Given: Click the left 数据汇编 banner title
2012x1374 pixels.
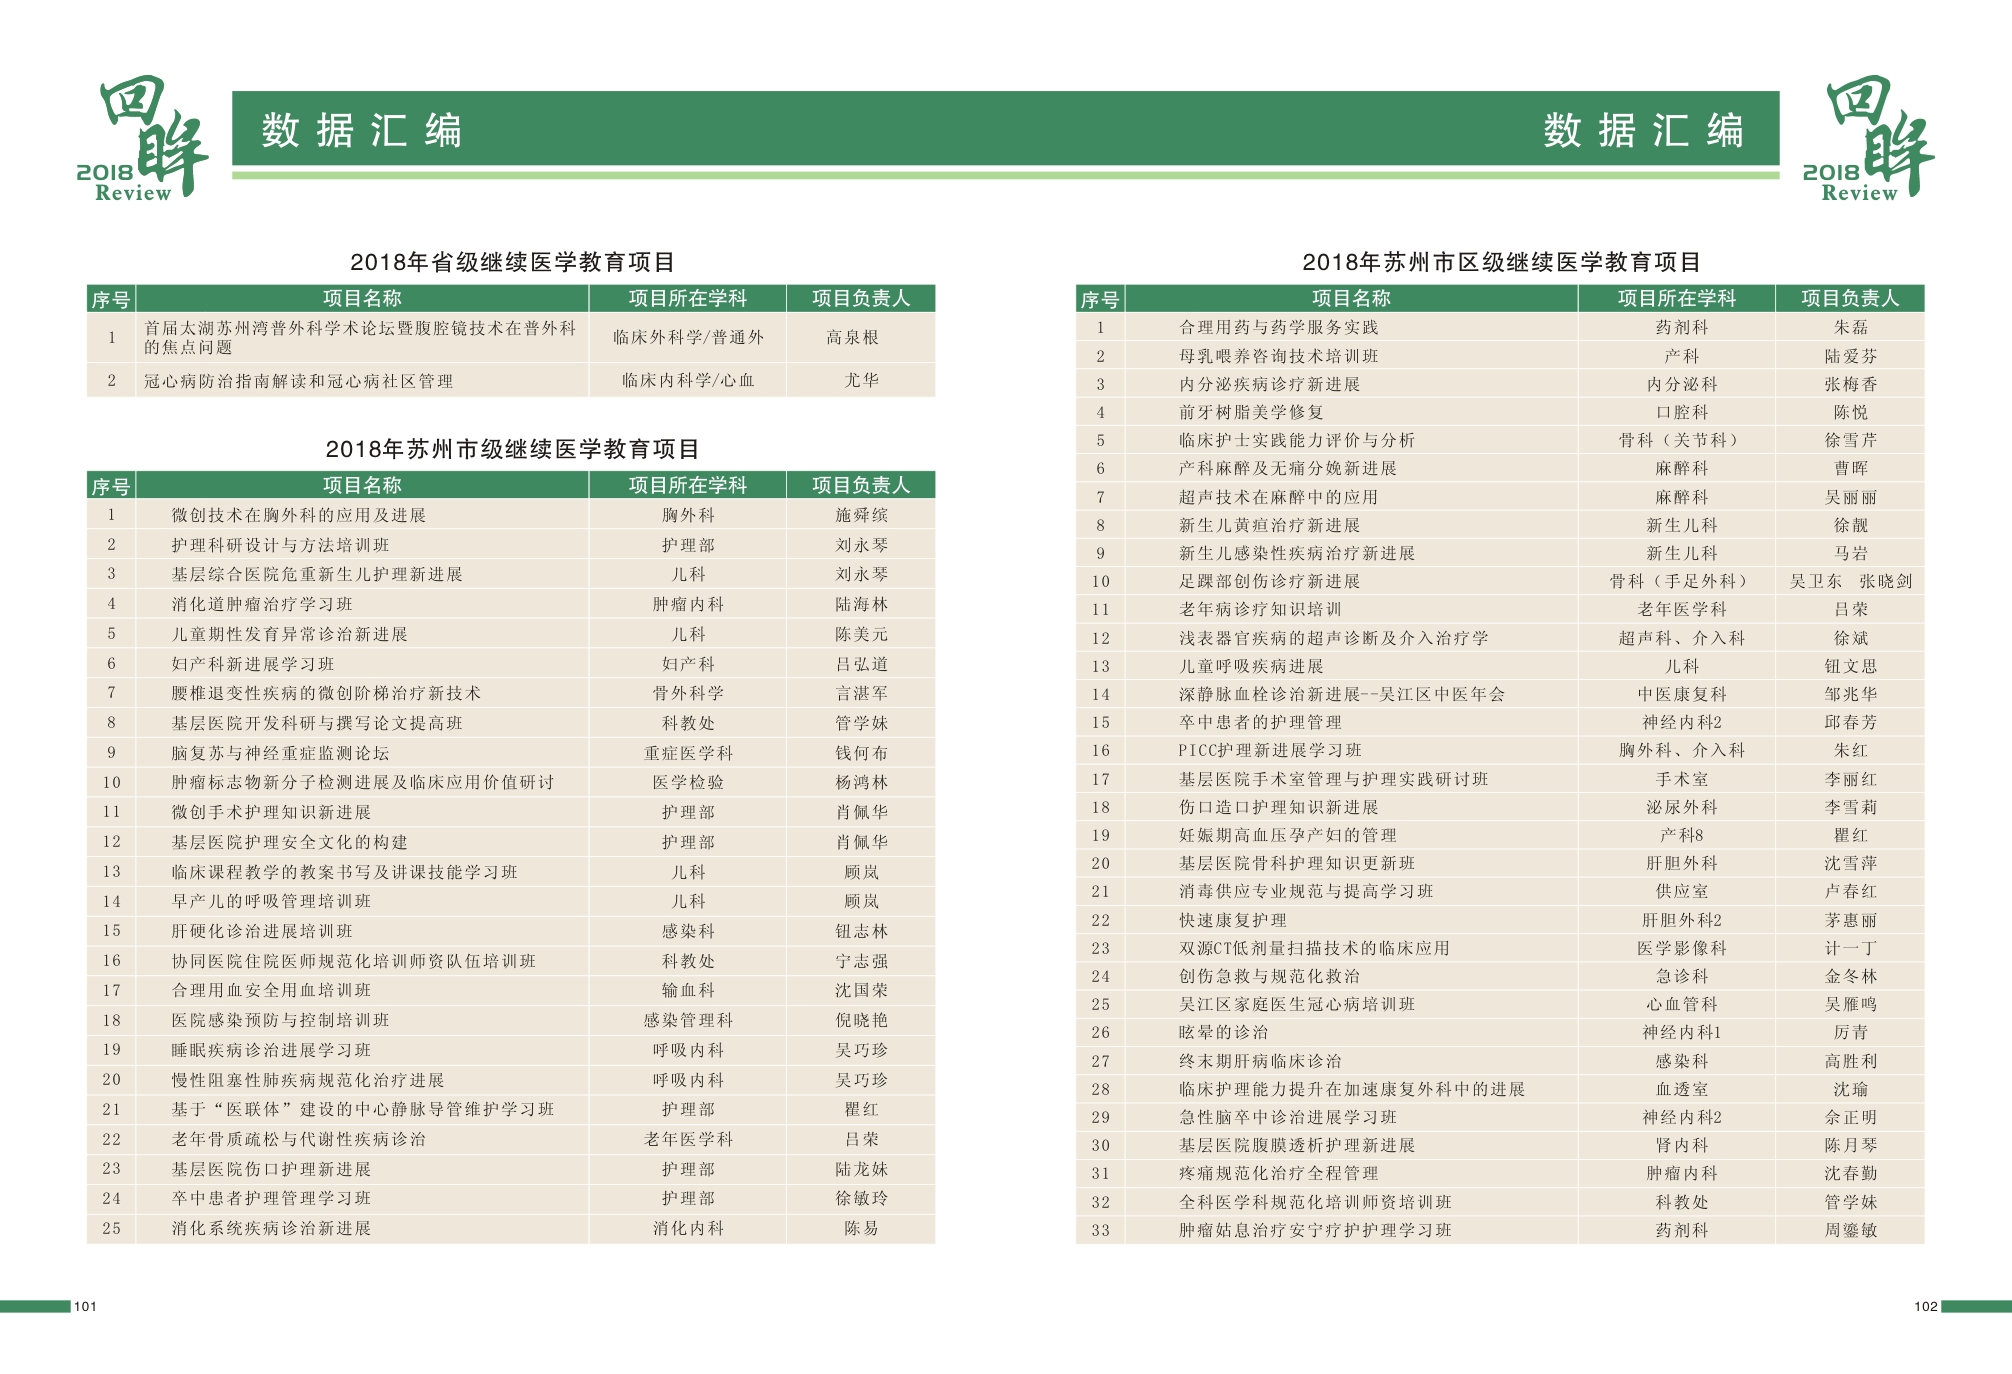Looking at the screenshot, I should 362,131.
